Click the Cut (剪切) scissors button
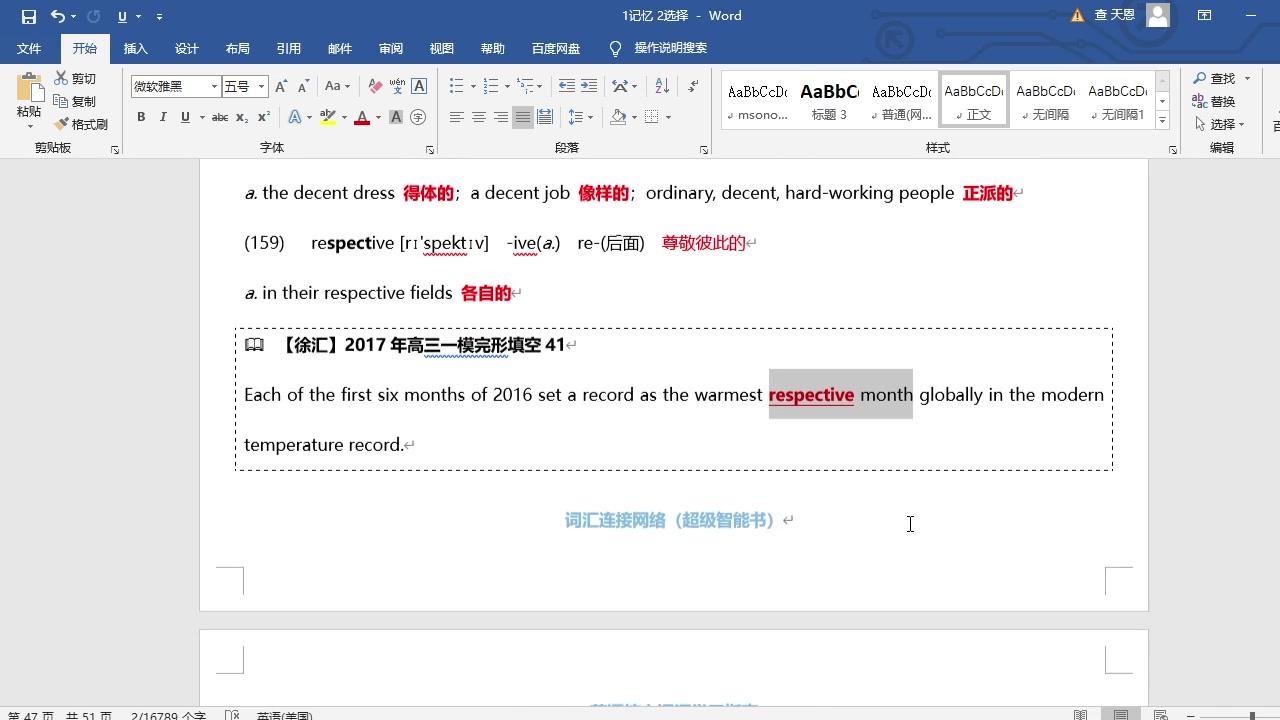This screenshot has height=720, width=1280. tap(76, 79)
